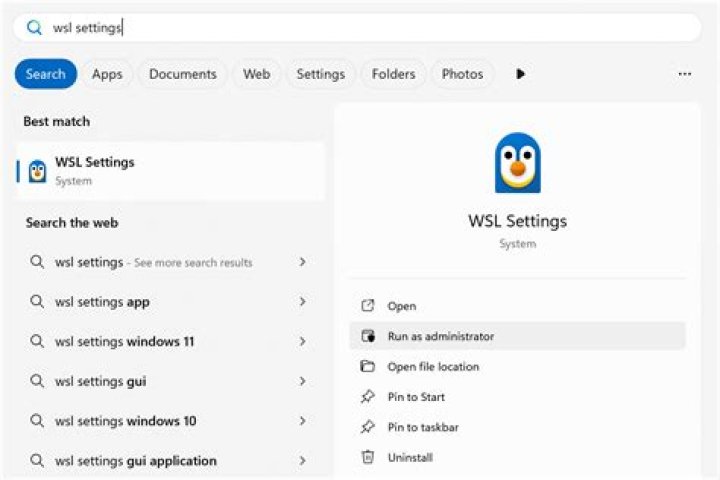Expand chevron next to wsl settings windows 11
Viewport: 720px width, 480px height.
[303, 341]
